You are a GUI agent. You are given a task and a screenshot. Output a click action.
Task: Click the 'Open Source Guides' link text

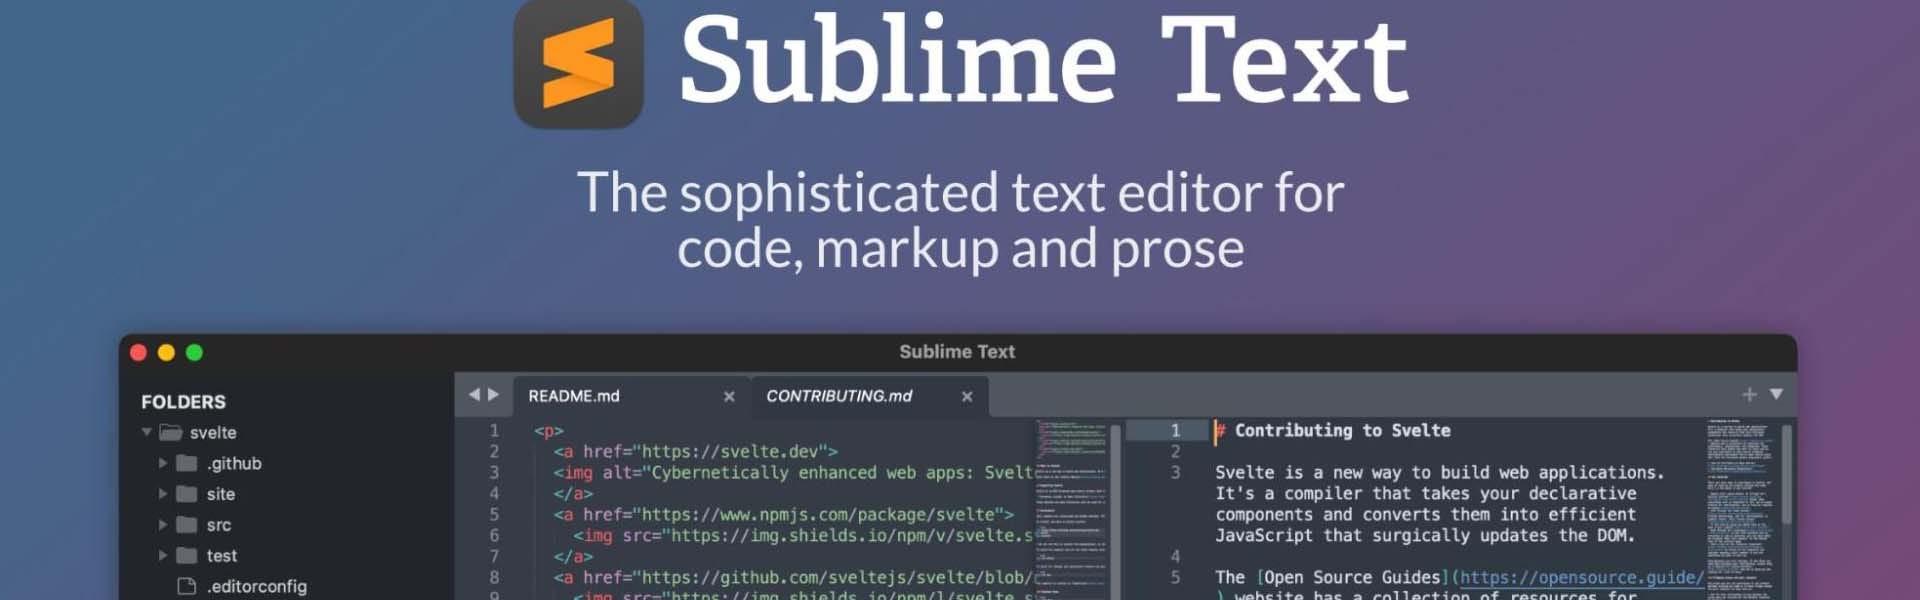pyautogui.click(x=1353, y=578)
